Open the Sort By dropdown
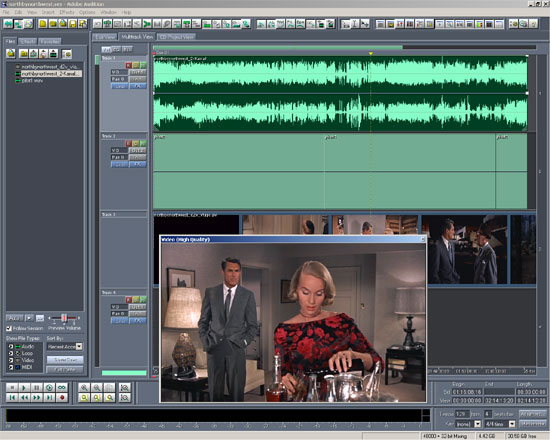 [x=79, y=347]
